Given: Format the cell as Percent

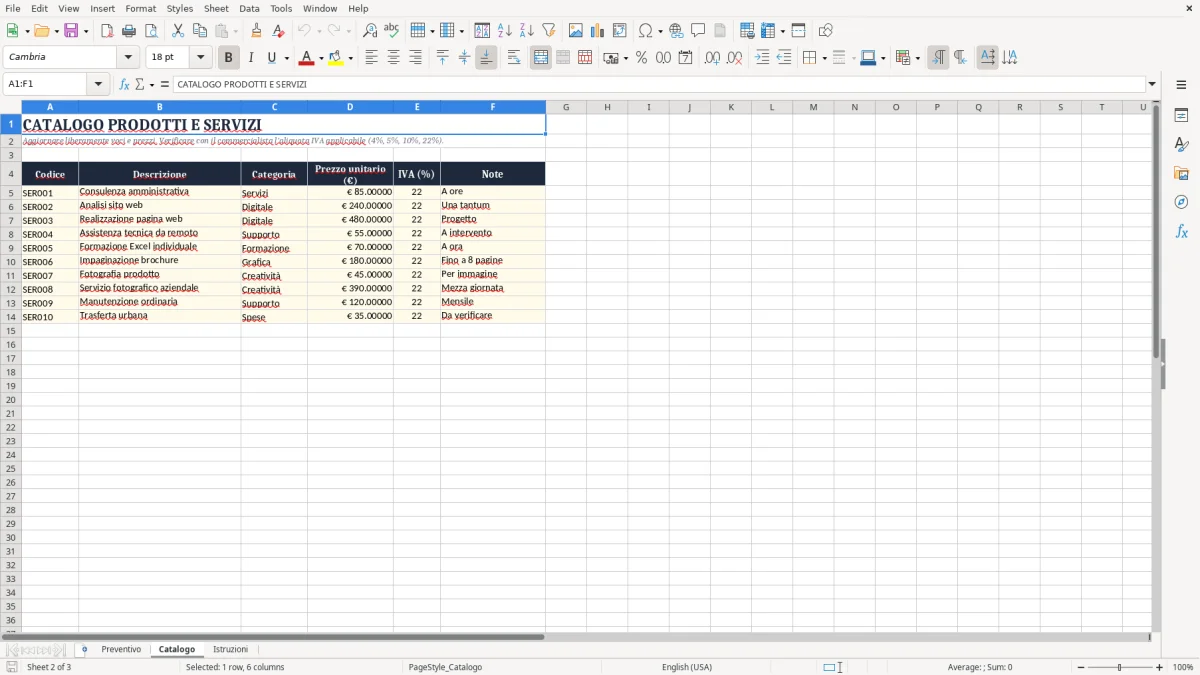Looking at the screenshot, I should pyautogui.click(x=641, y=58).
